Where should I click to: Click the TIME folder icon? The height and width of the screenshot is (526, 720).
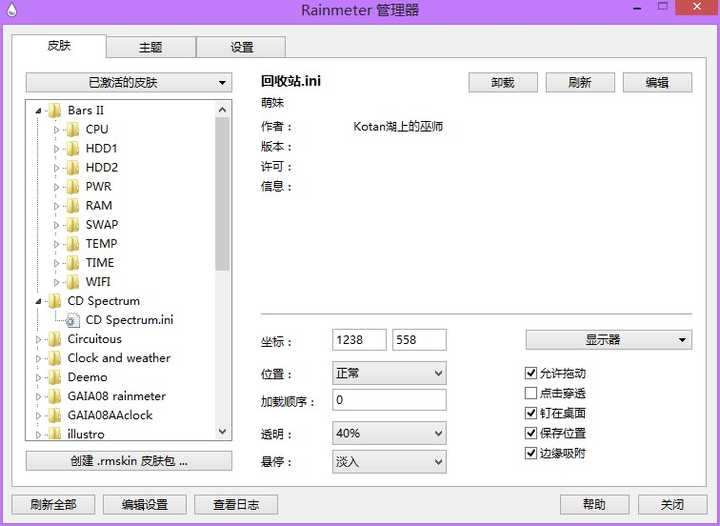coord(73,263)
